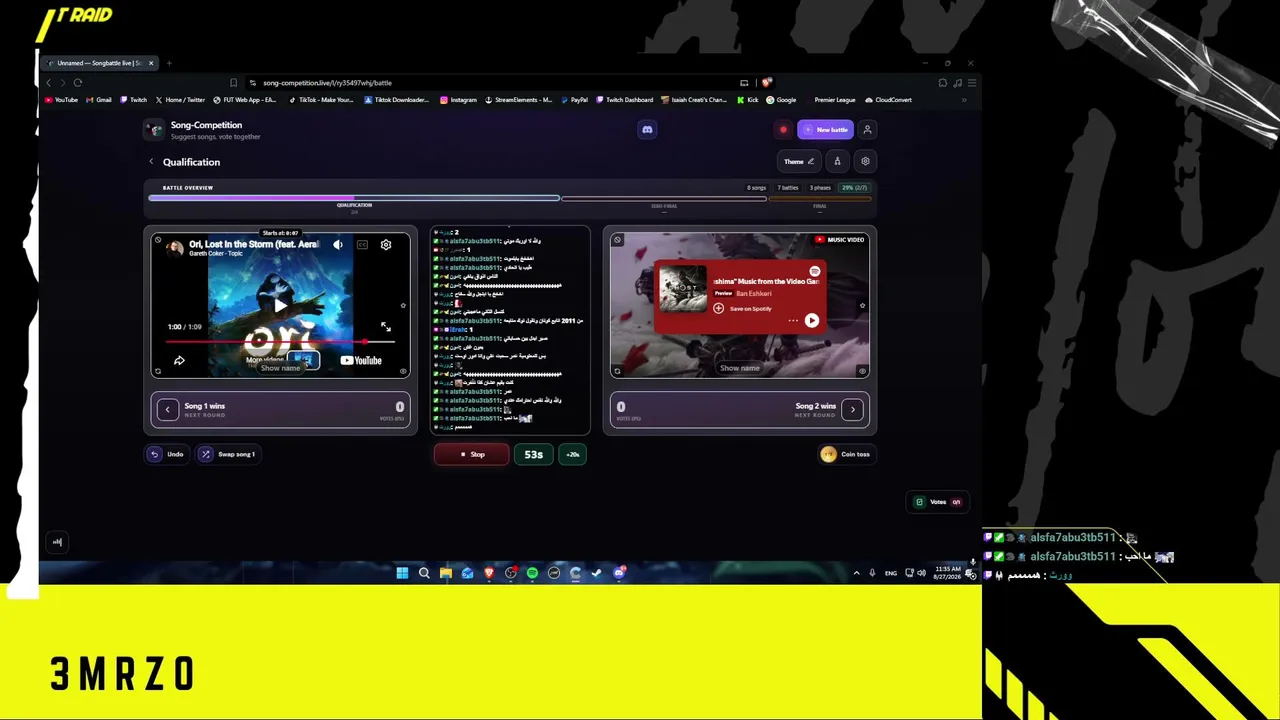Favorite song 1 with the star
This screenshot has height=720, width=1280.
pos(403,306)
